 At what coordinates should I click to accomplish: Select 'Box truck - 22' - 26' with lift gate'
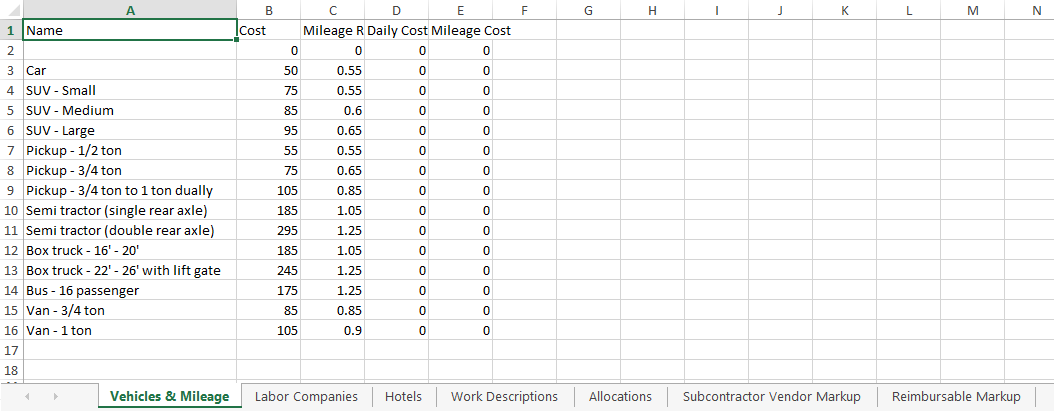(130, 270)
